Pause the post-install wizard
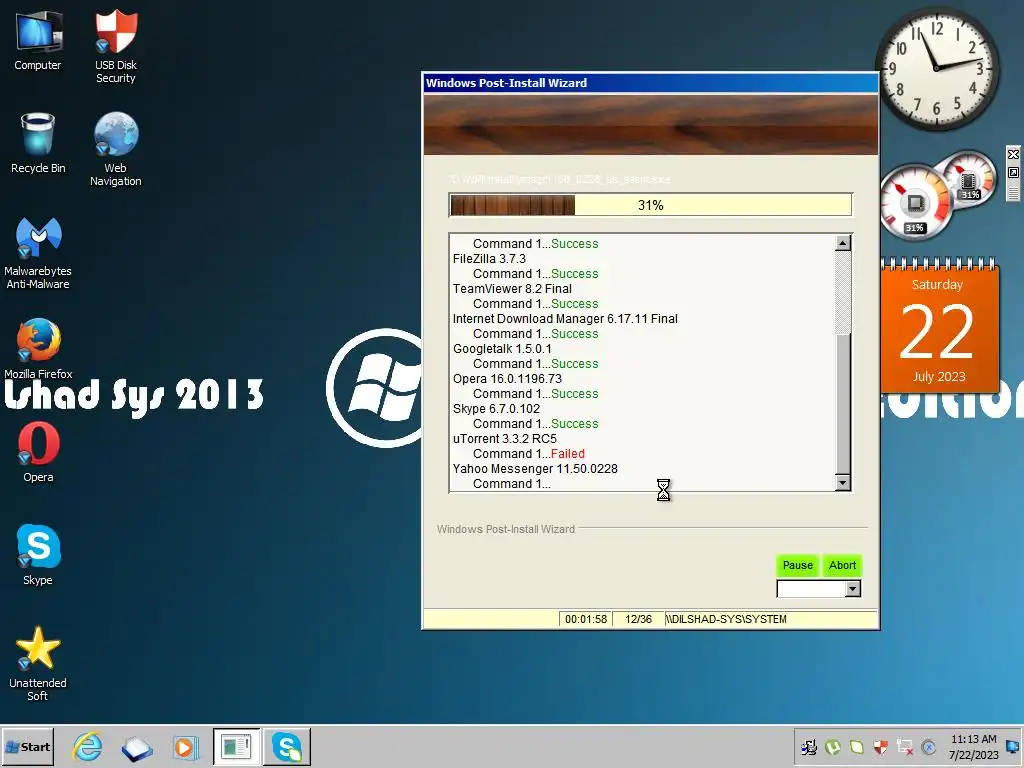Screen dimensions: 1024x768 (797, 566)
